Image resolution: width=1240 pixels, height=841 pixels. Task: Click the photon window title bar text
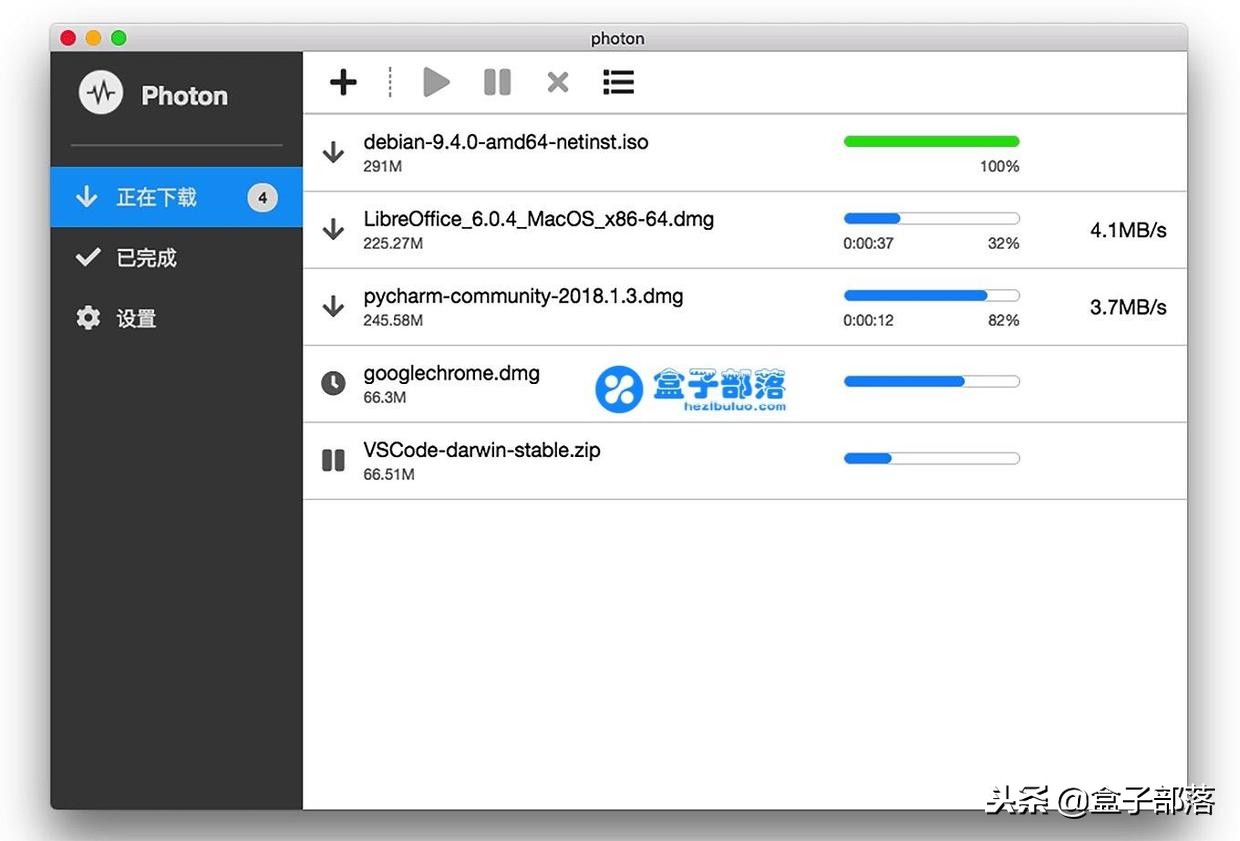coord(618,39)
